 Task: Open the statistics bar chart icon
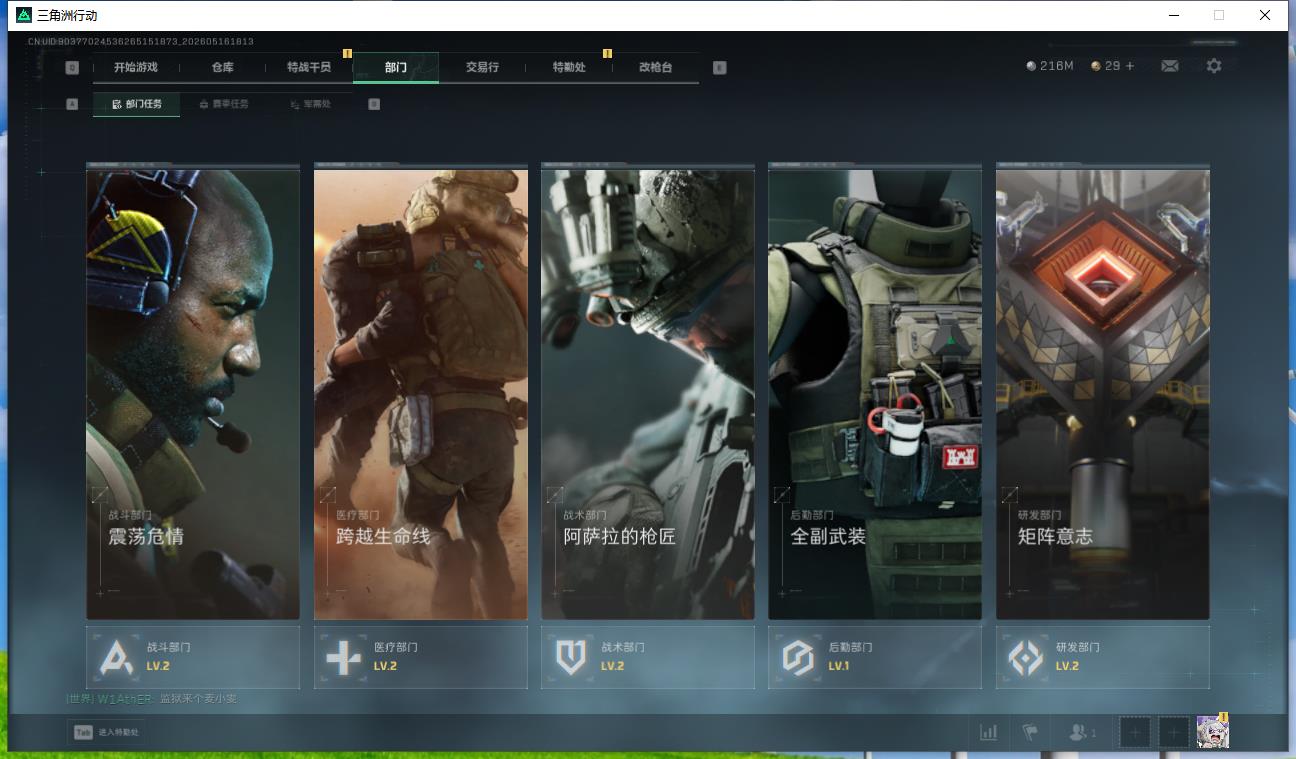989,733
